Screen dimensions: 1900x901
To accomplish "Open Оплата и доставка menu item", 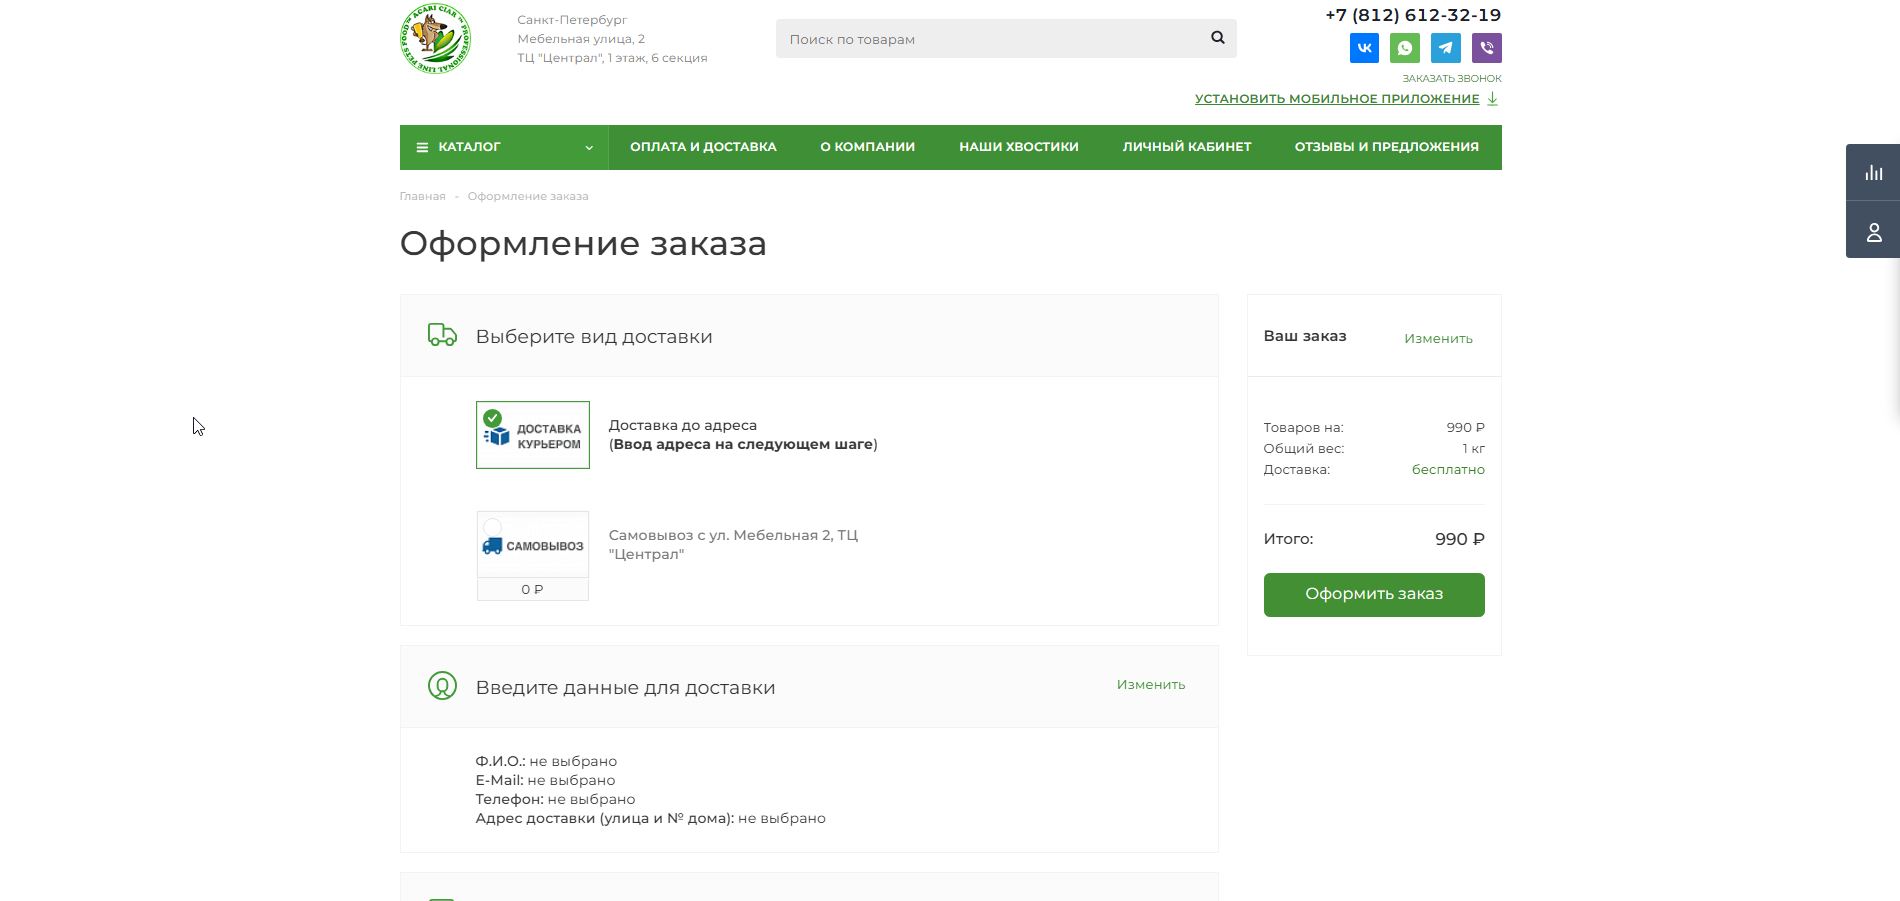I will (703, 147).
